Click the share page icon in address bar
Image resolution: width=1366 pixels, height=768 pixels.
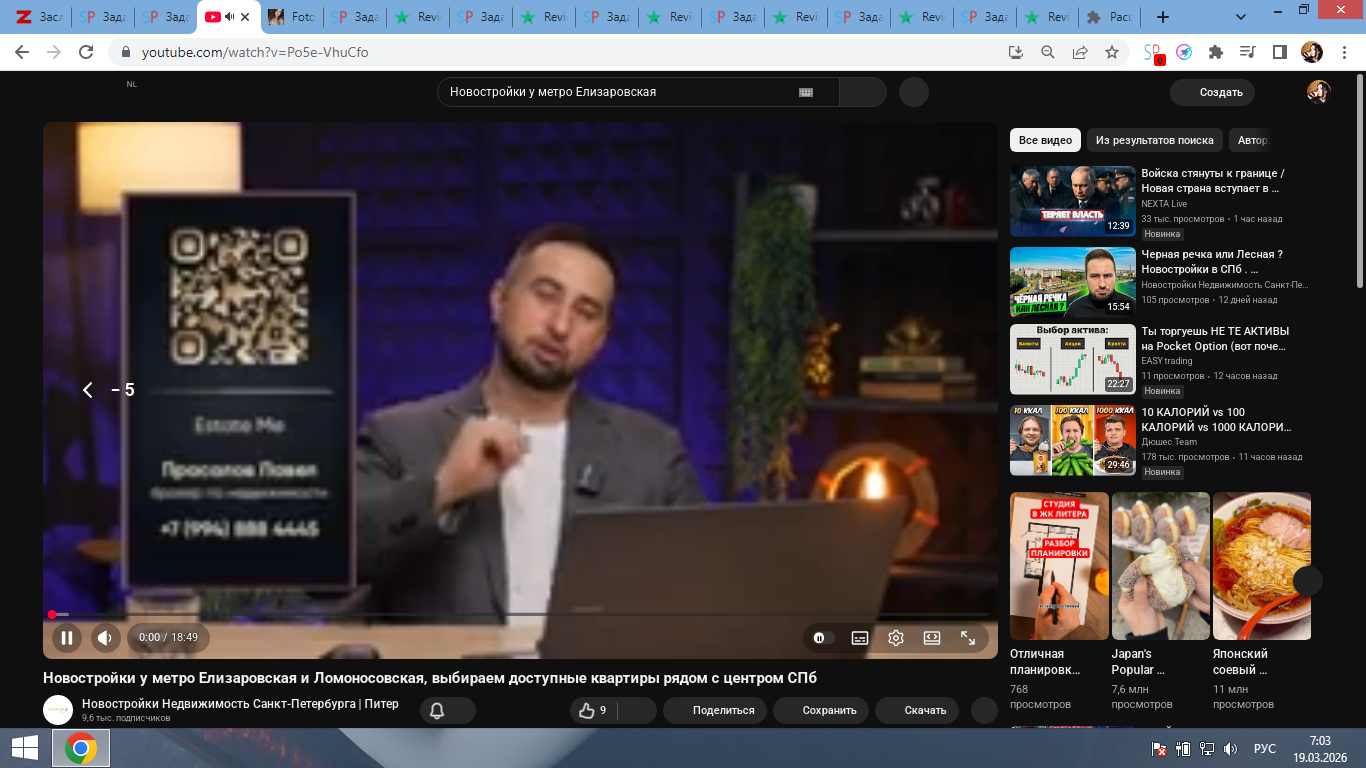tap(1080, 52)
